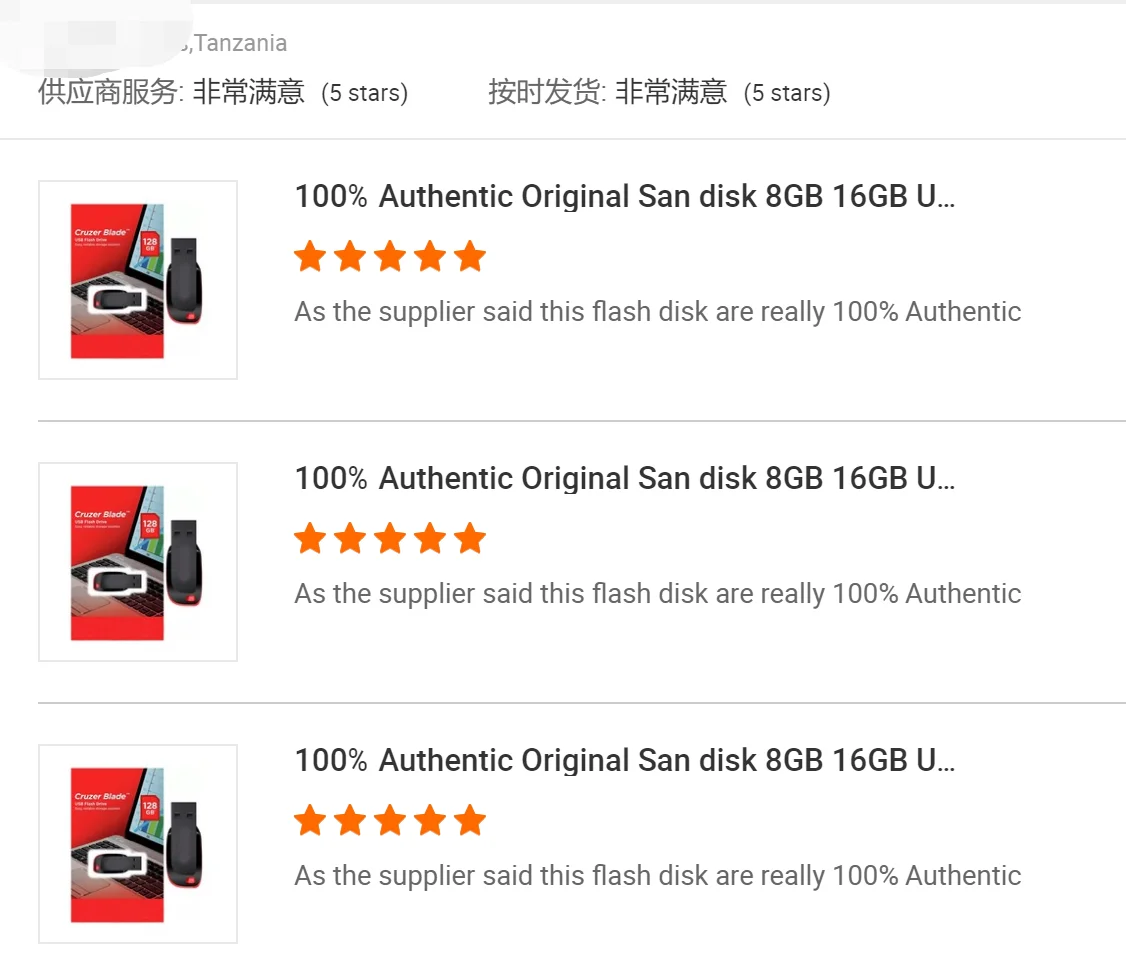Click the fourth star in the third review

tap(430, 821)
